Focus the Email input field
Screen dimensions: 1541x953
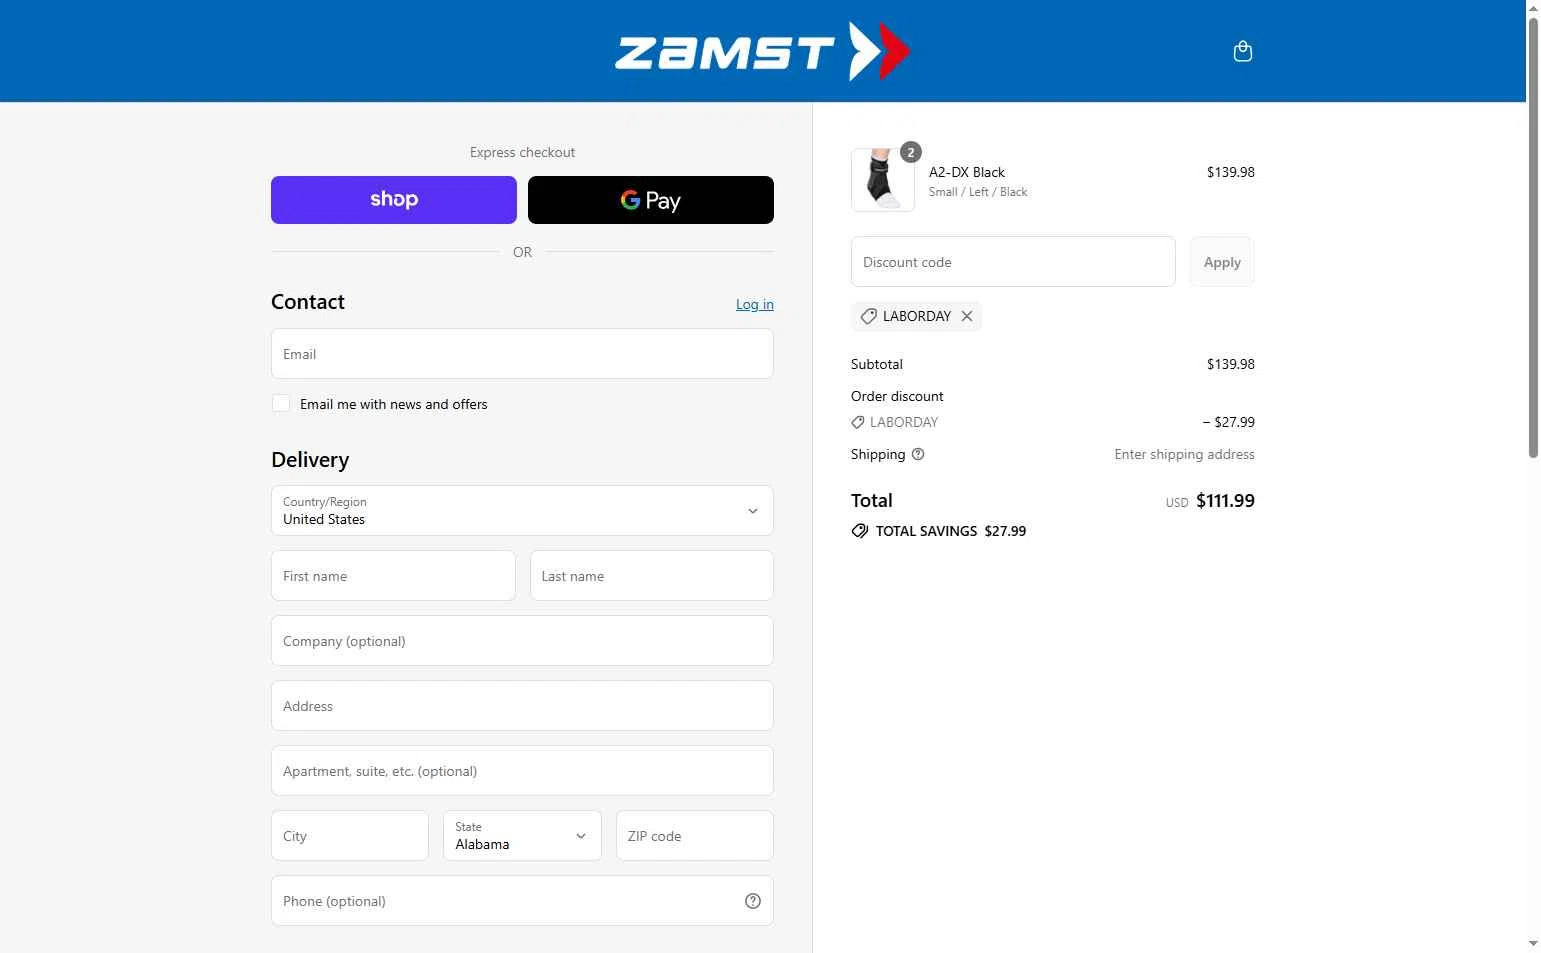click(522, 354)
